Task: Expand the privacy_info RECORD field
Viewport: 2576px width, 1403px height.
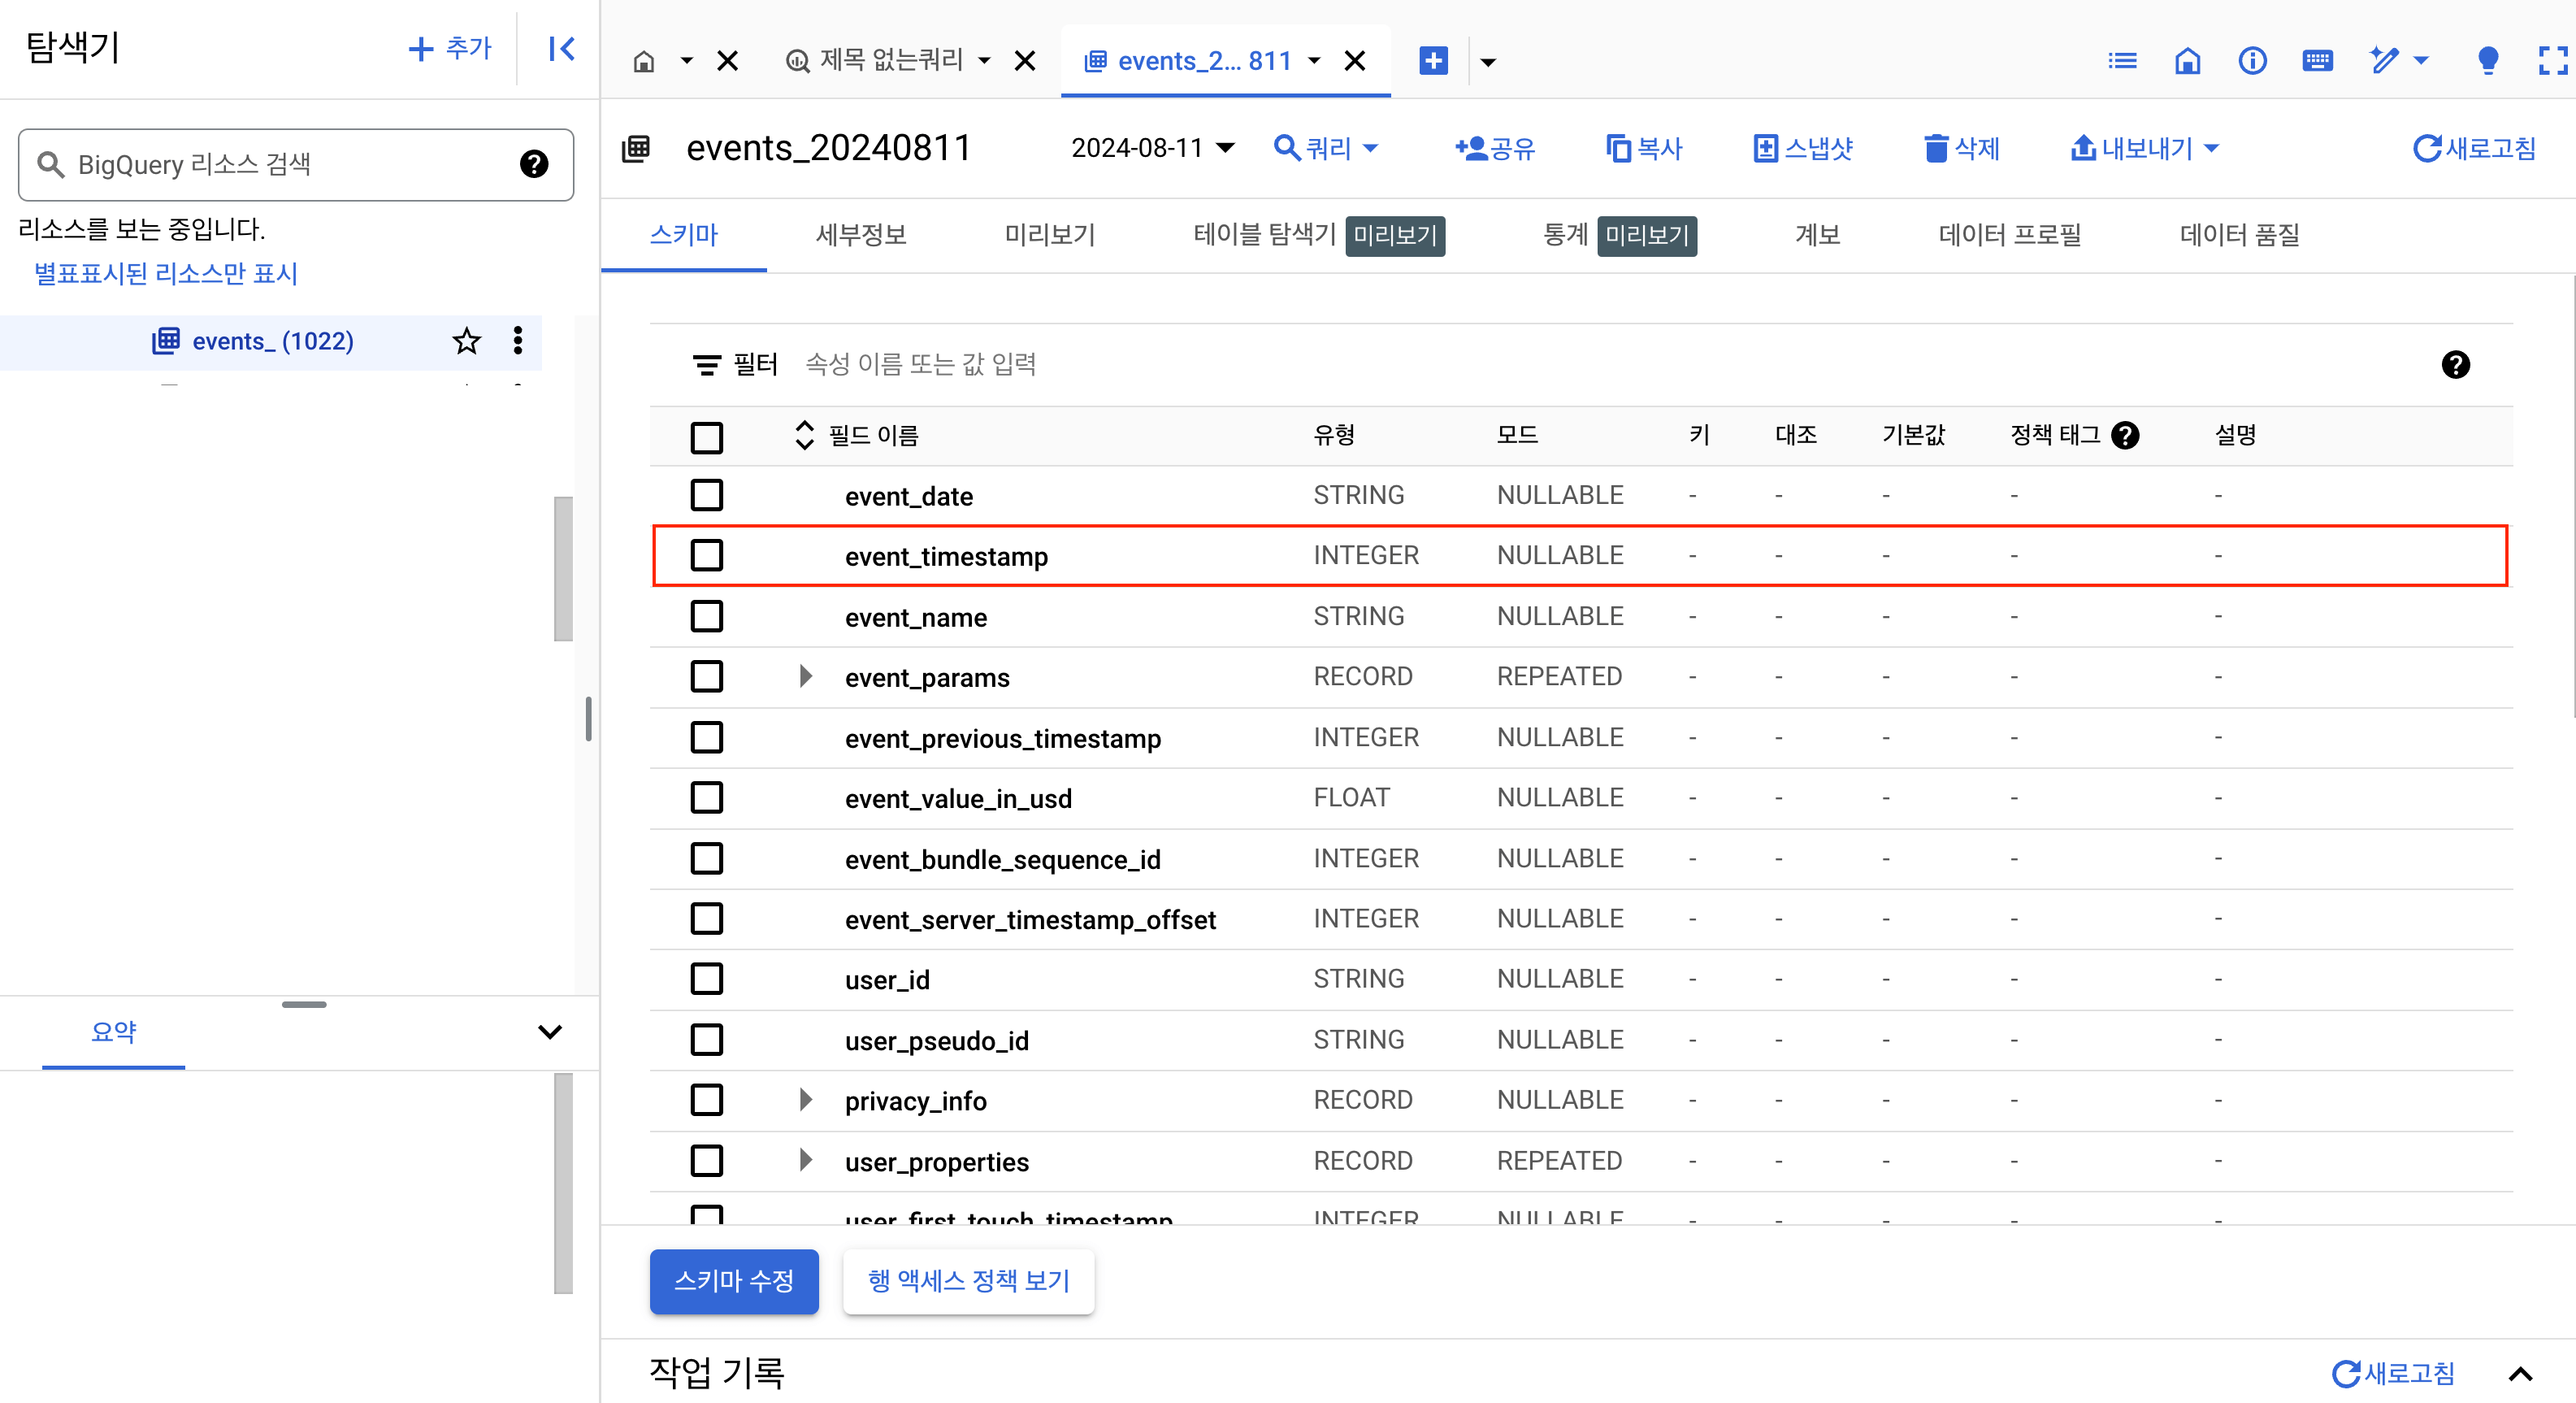Action: (x=804, y=1099)
